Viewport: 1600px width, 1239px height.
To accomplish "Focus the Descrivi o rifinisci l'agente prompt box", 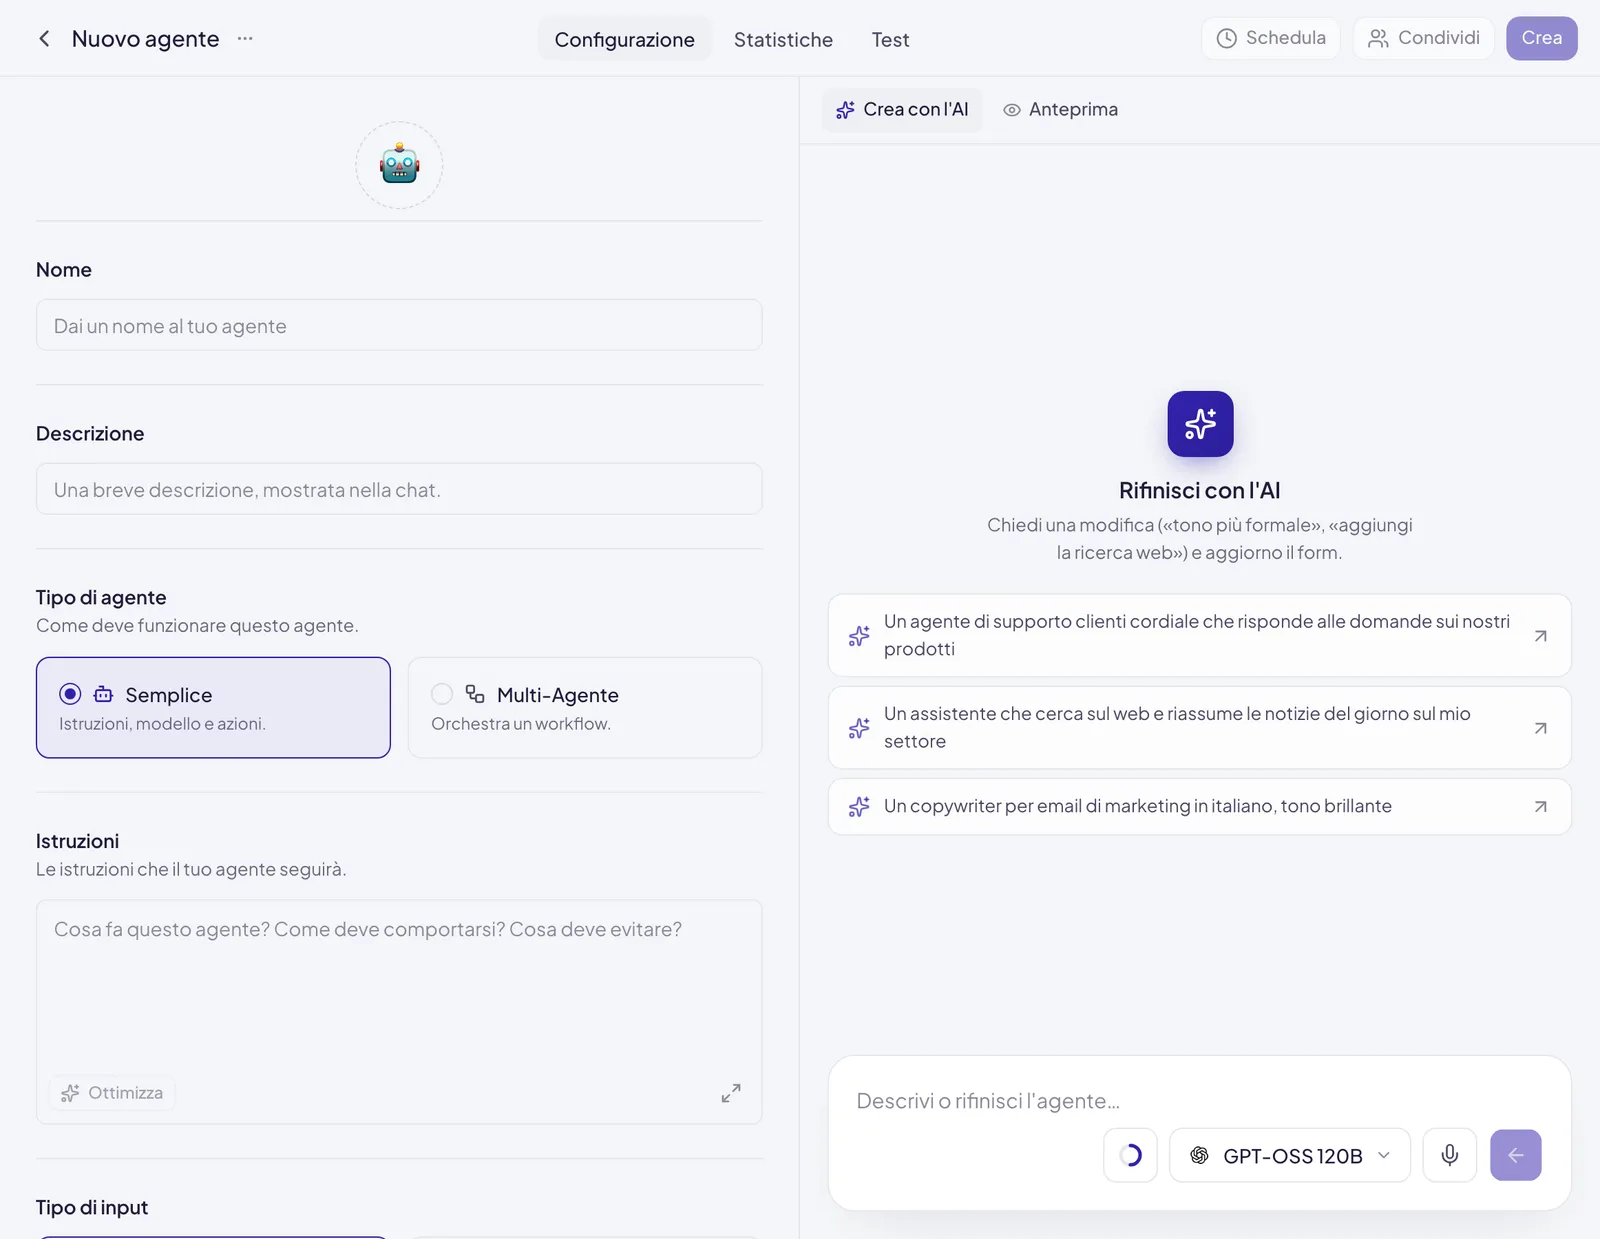I will pos(1200,1101).
